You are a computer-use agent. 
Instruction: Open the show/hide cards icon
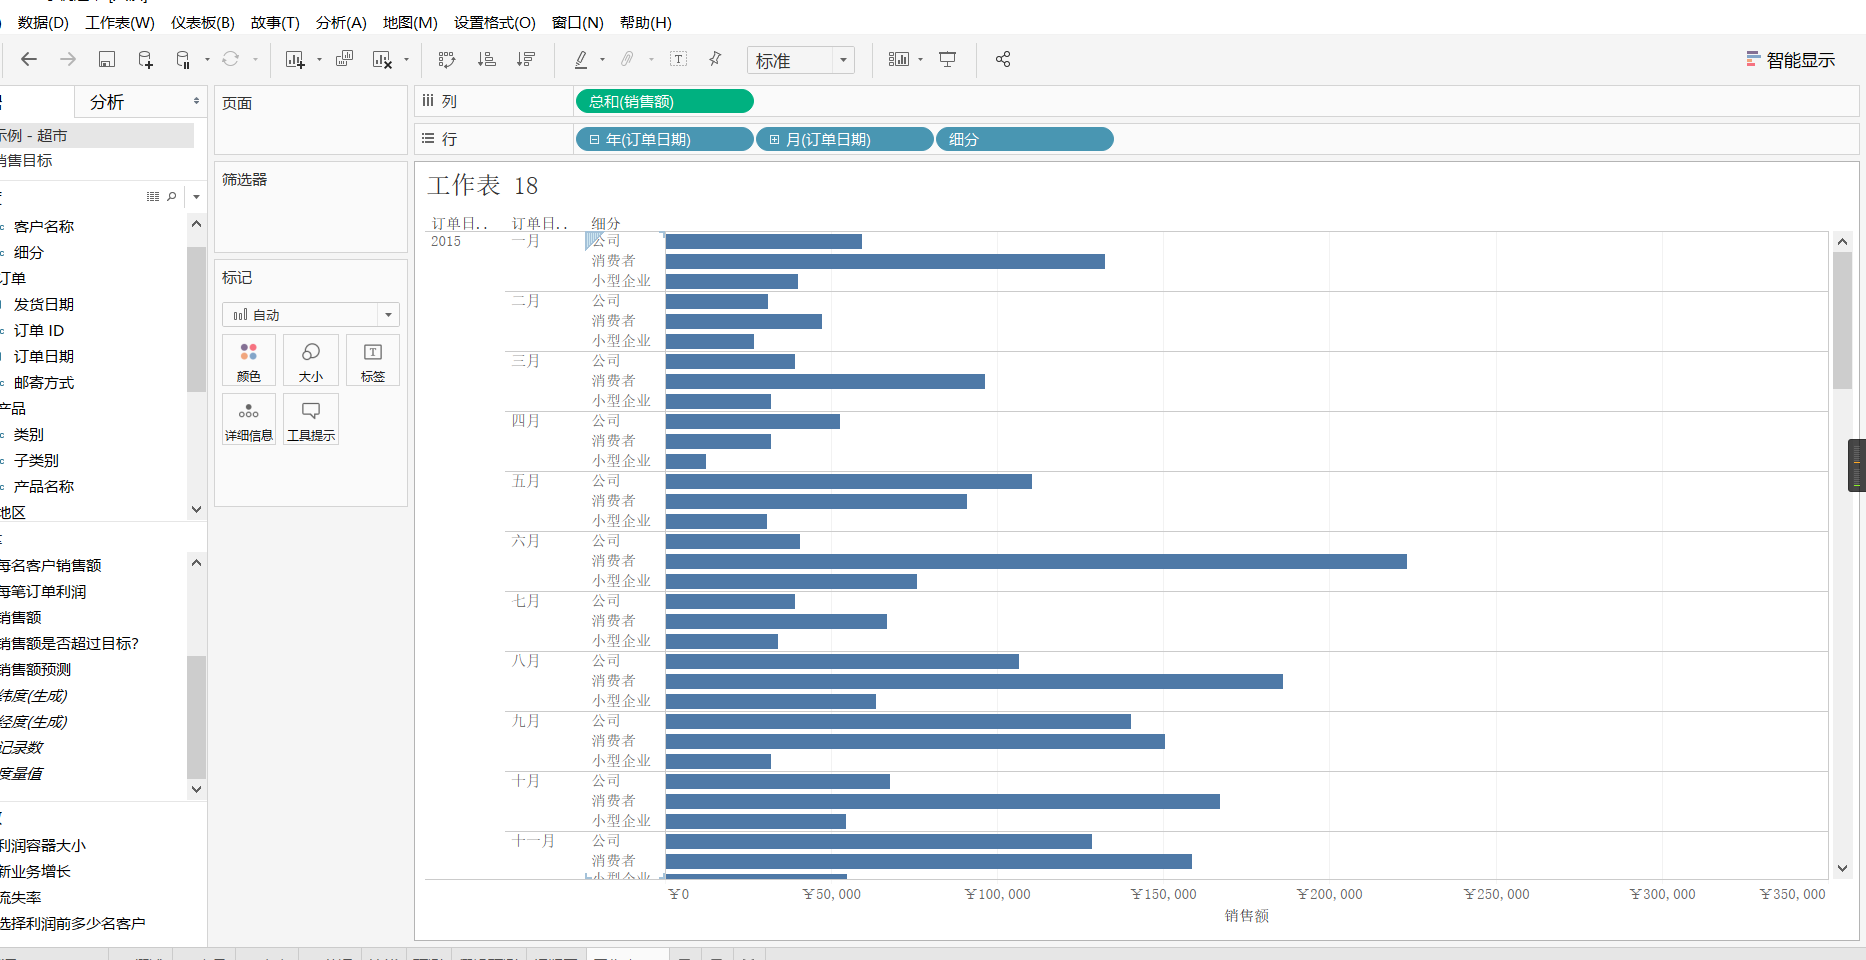click(x=899, y=60)
